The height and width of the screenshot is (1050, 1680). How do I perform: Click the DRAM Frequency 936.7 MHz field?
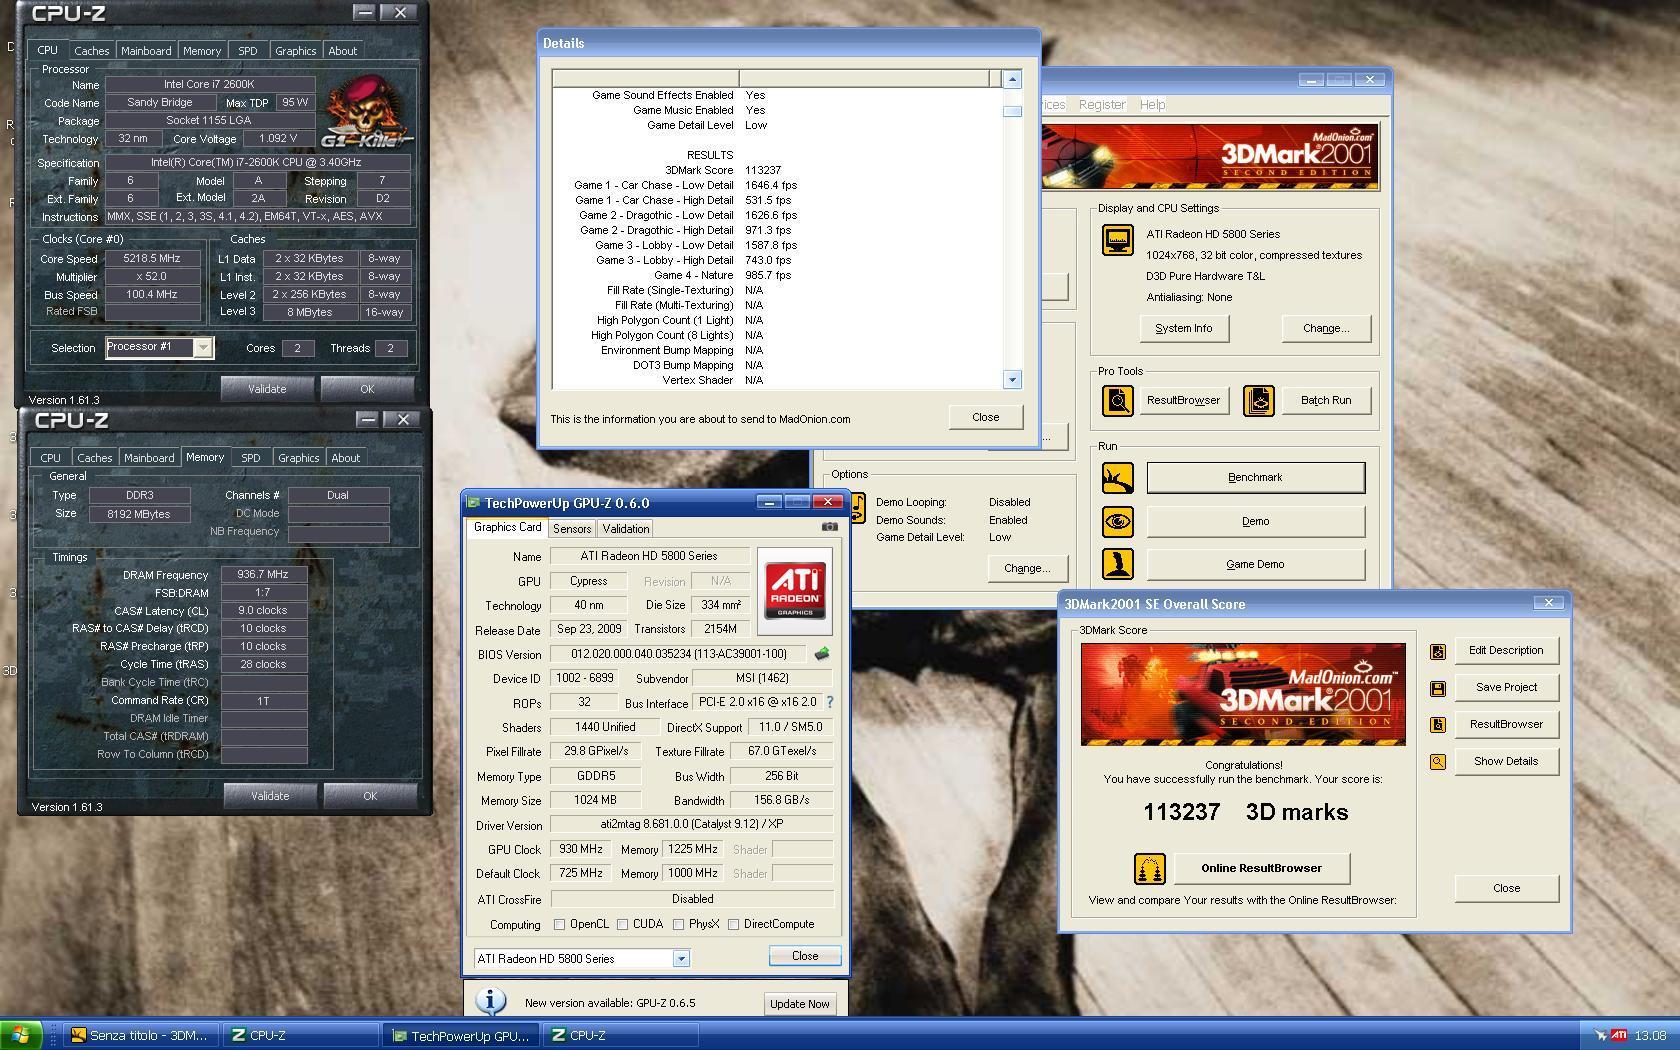click(x=263, y=574)
